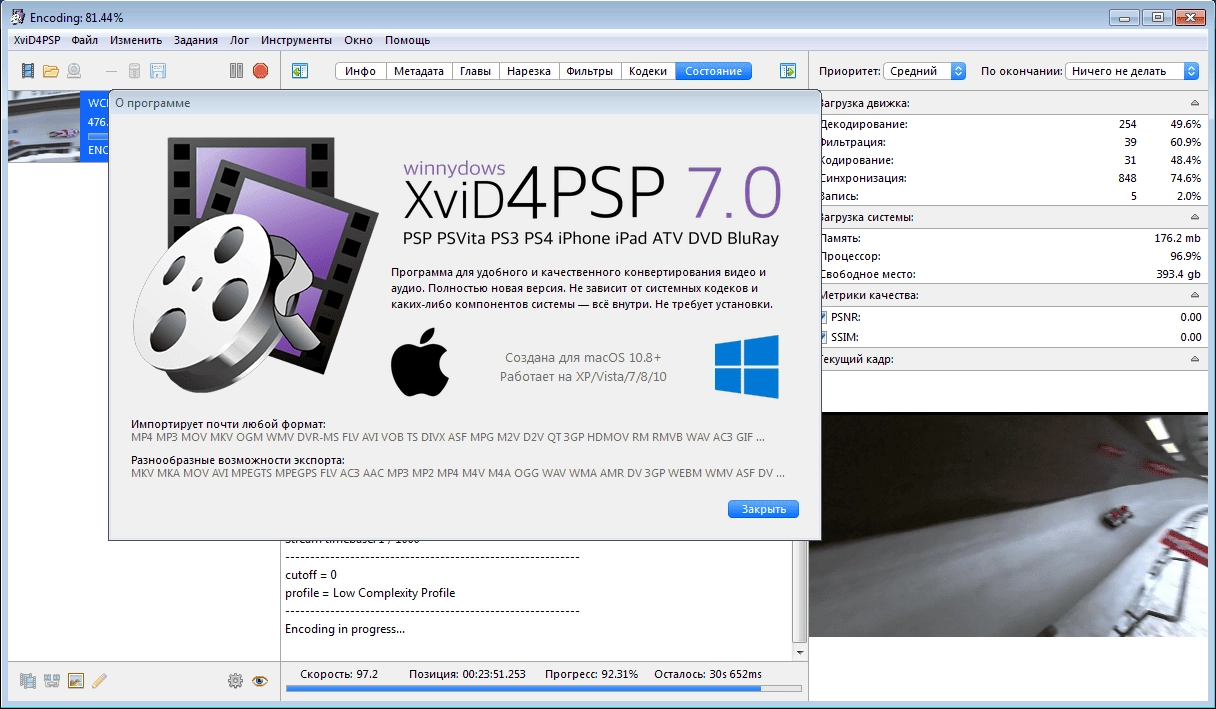Click the right panel toggle arrow icon
The width and height of the screenshot is (1216, 709).
[788, 71]
